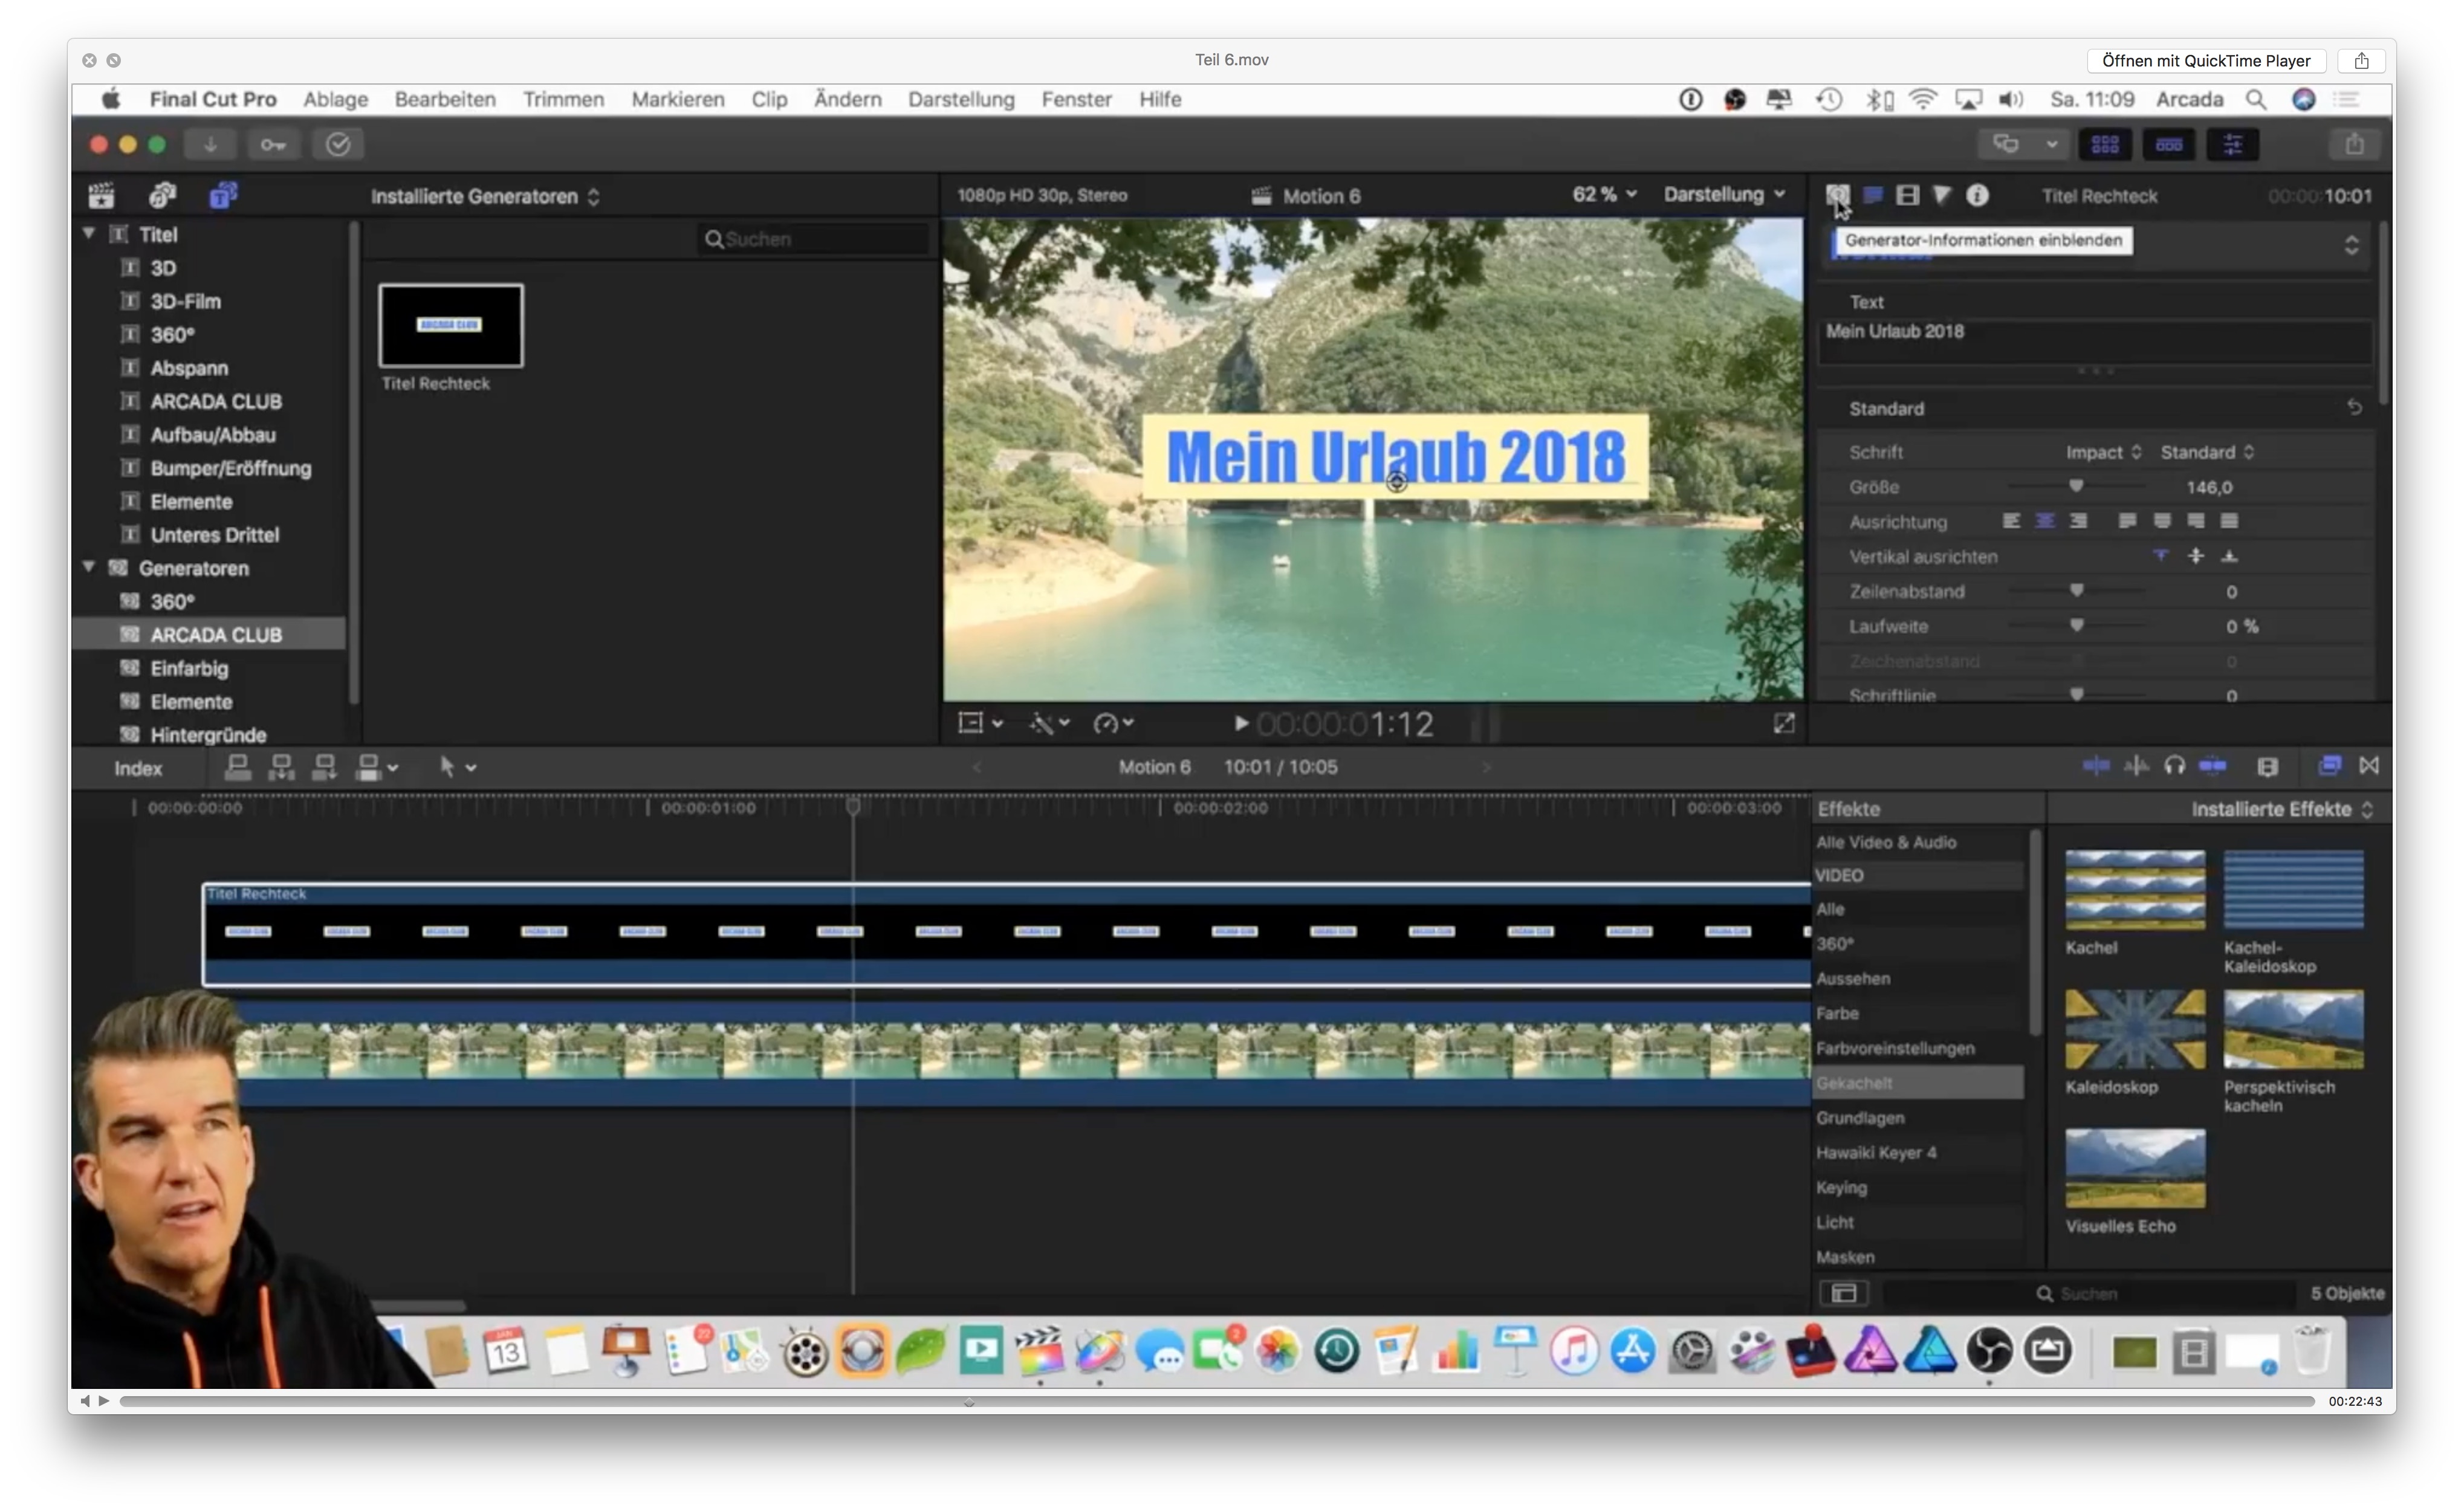Image resolution: width=2464 pixels, height=1511 pixels.
Task: Select the Einfarbig generators category
Action: 189,668
